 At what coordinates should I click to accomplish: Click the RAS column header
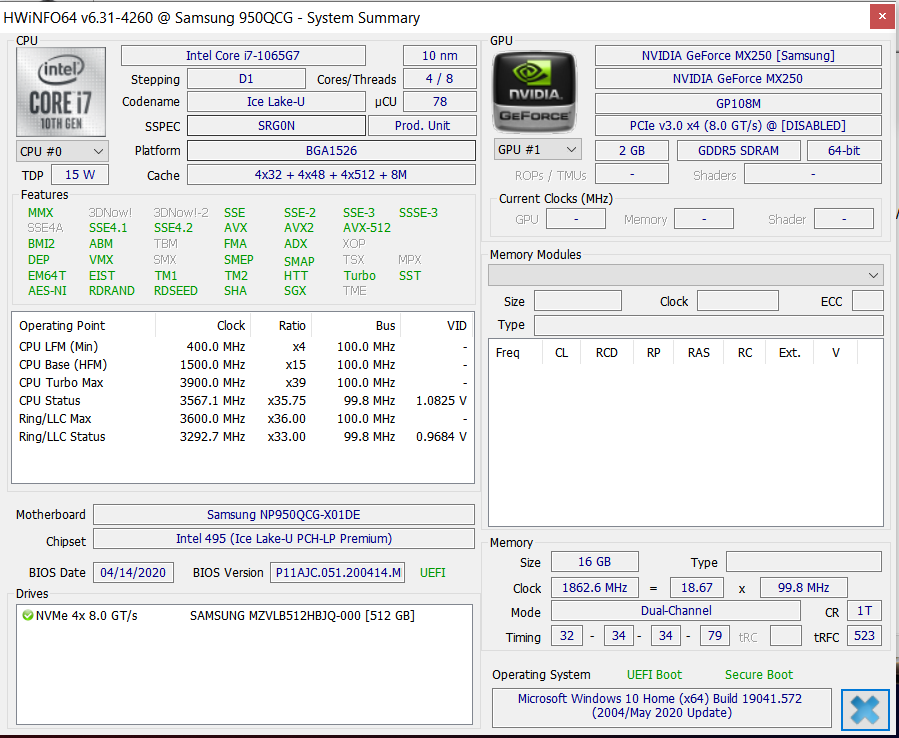(x=699, y=353)
